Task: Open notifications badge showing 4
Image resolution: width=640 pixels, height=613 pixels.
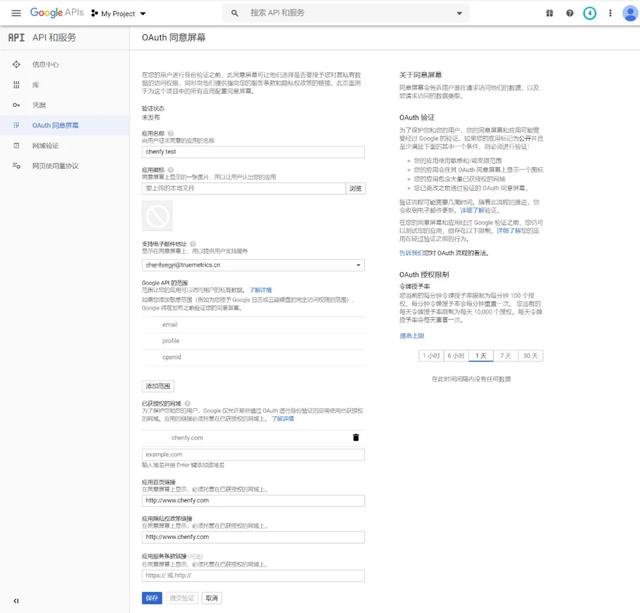Action: 589,13
